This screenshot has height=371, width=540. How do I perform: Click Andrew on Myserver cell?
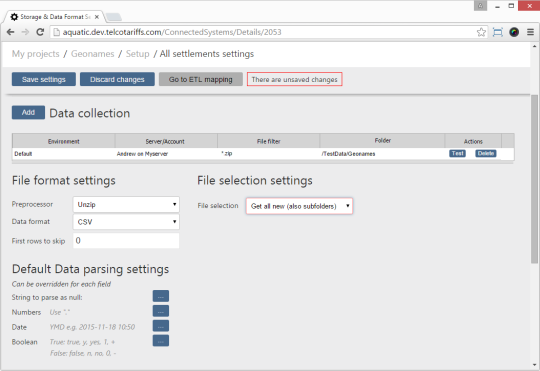coord(166,154)
